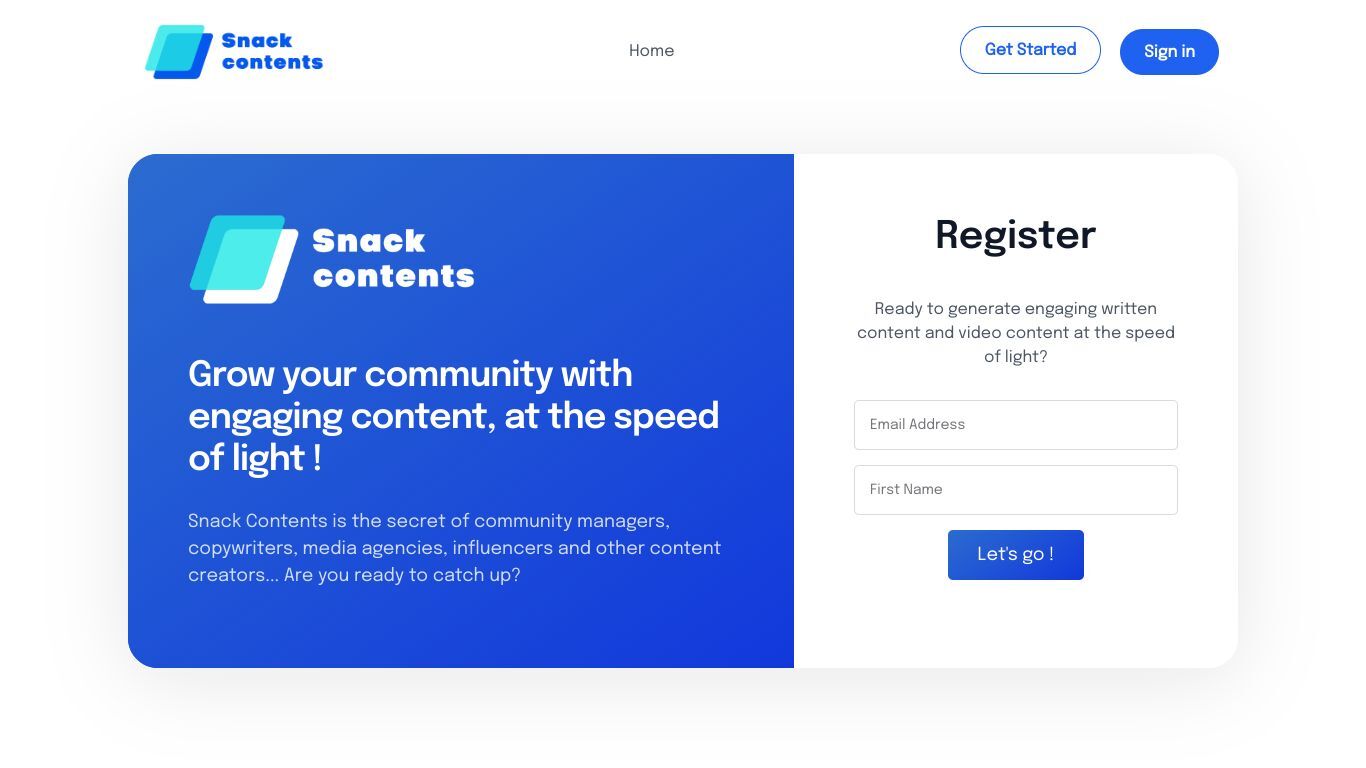The image size is (1366, 768).
Task: Focus the Email Address input field
Action: pos(1016,425)
